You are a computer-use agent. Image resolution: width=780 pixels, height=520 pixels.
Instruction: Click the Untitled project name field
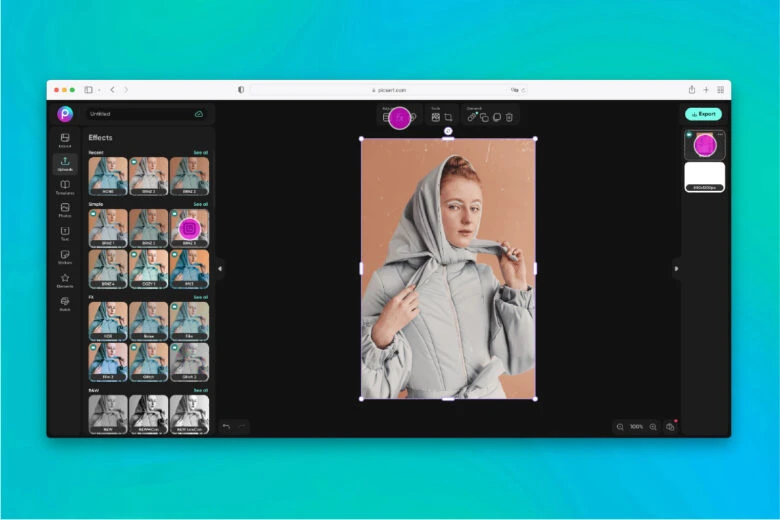140,114
